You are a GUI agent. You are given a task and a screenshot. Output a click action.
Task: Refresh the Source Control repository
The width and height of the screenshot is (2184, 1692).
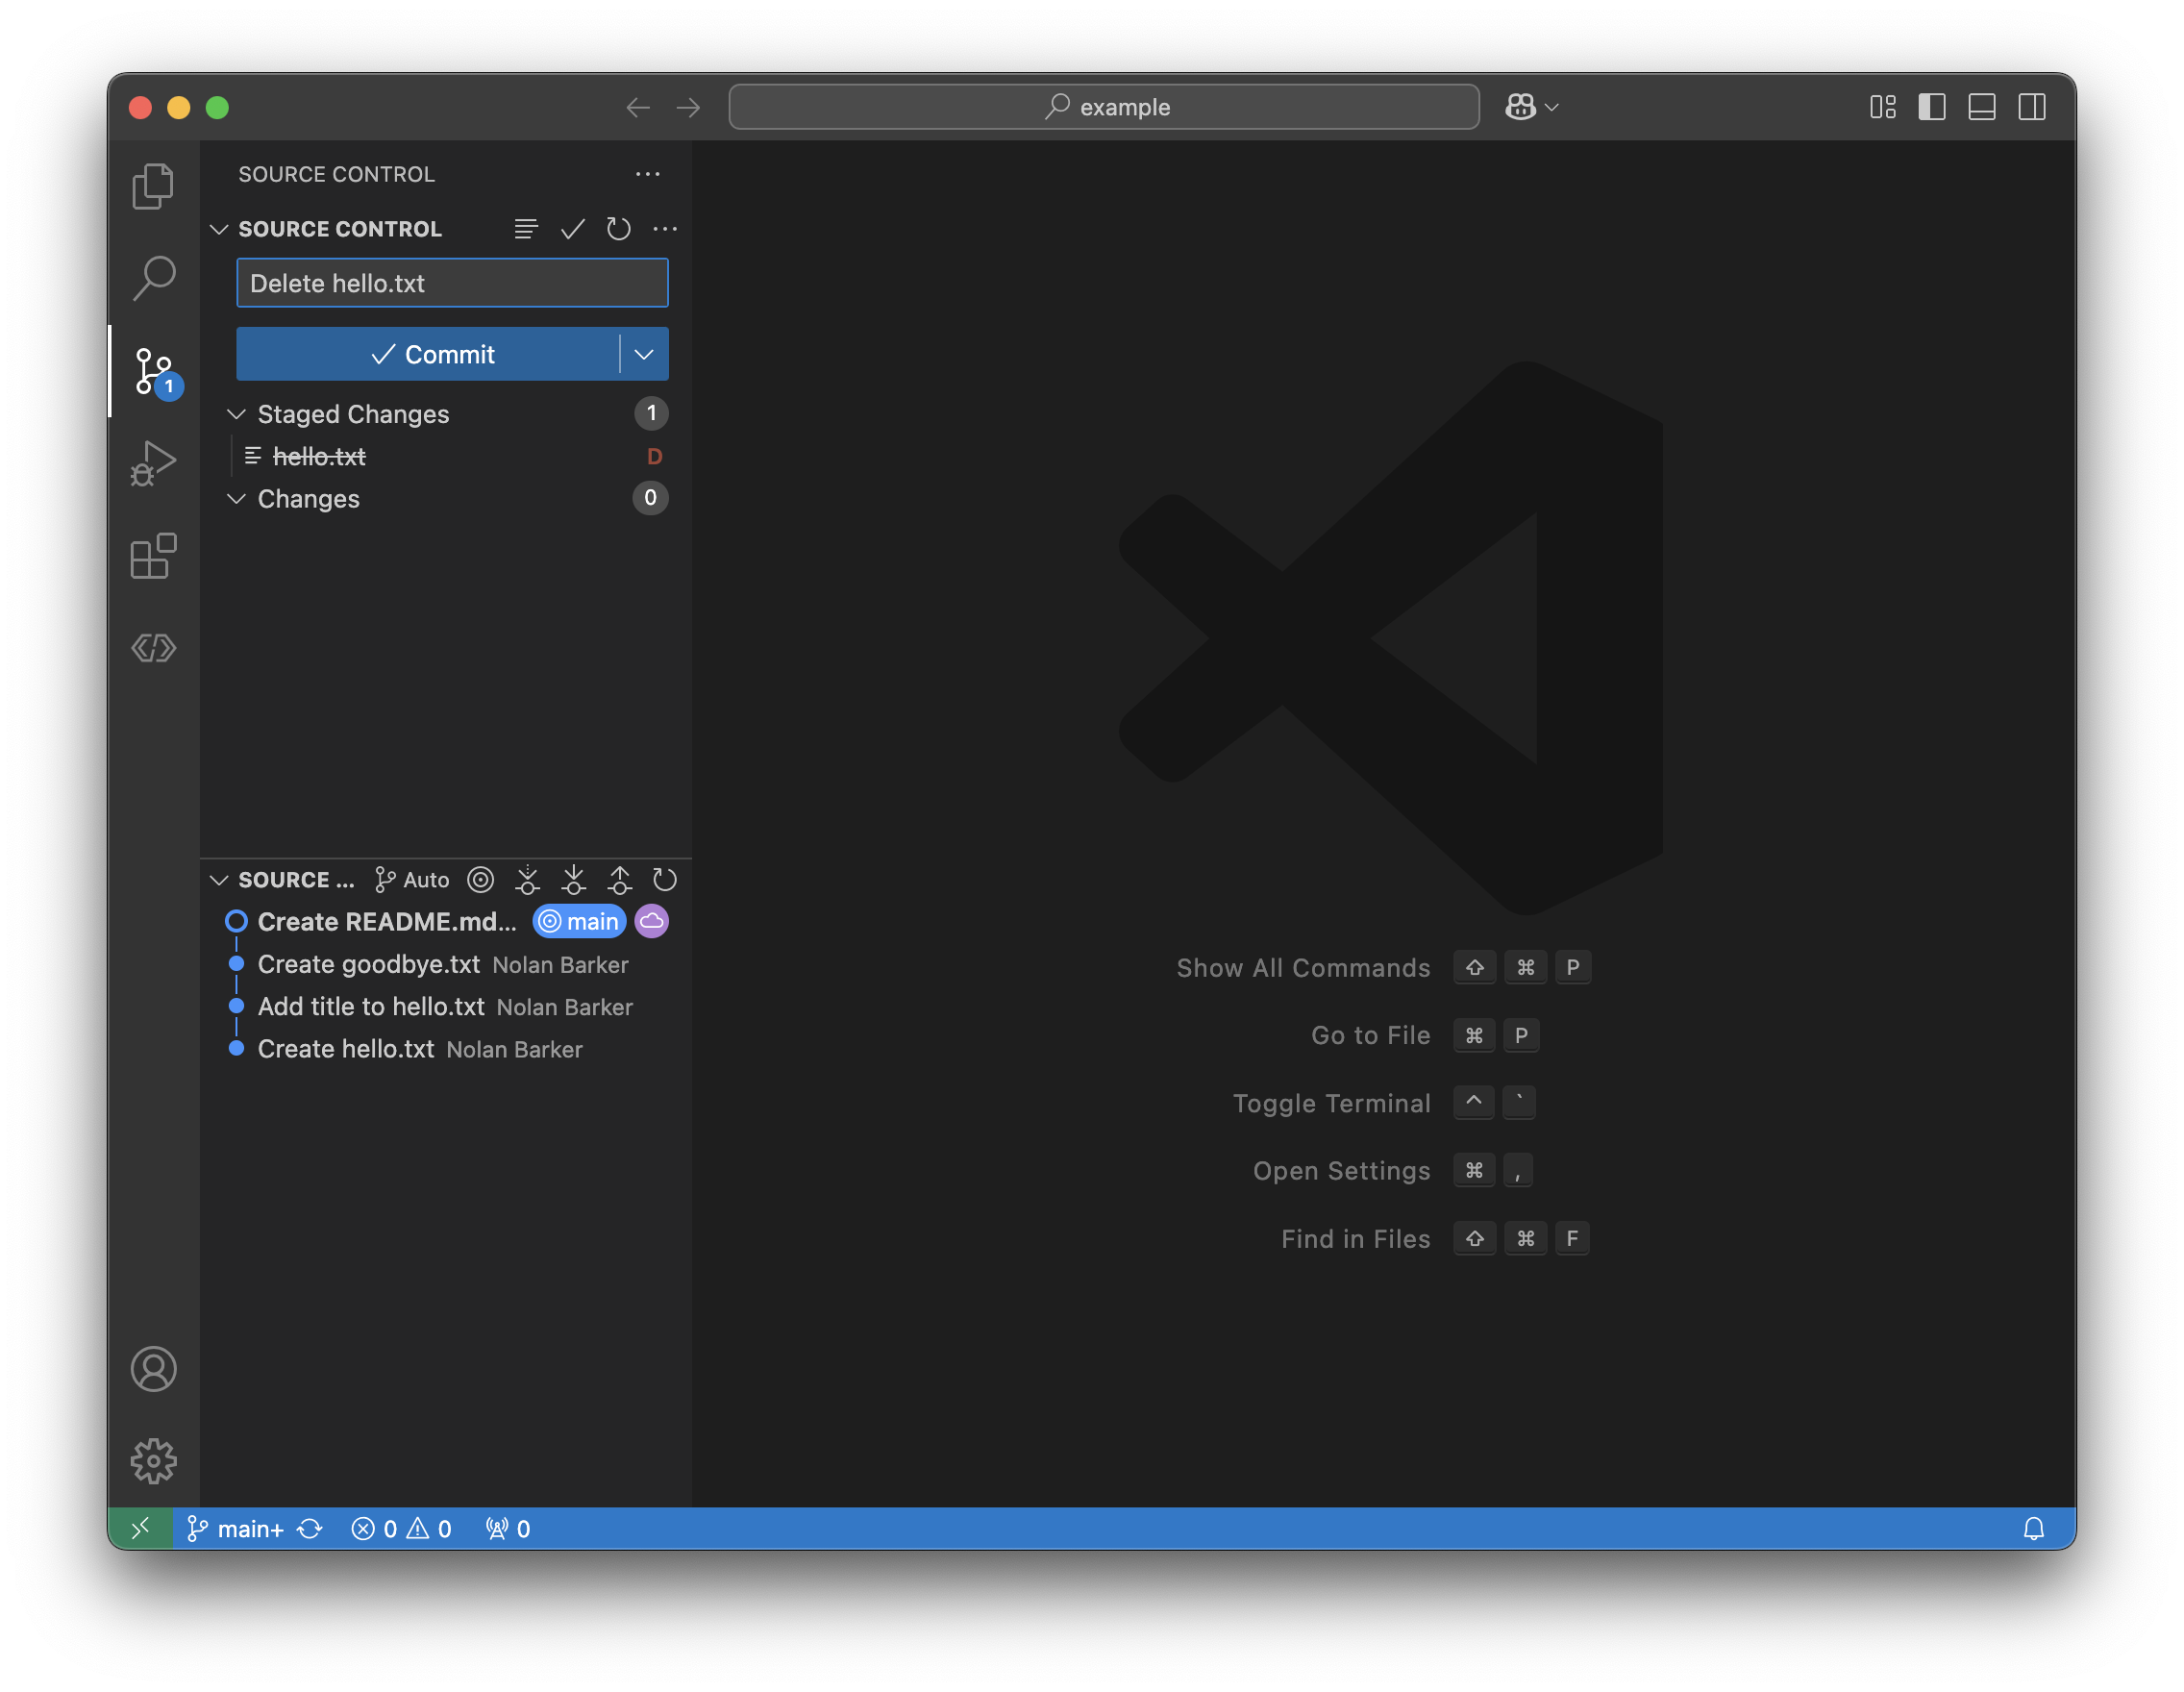(x=619, y=229)
